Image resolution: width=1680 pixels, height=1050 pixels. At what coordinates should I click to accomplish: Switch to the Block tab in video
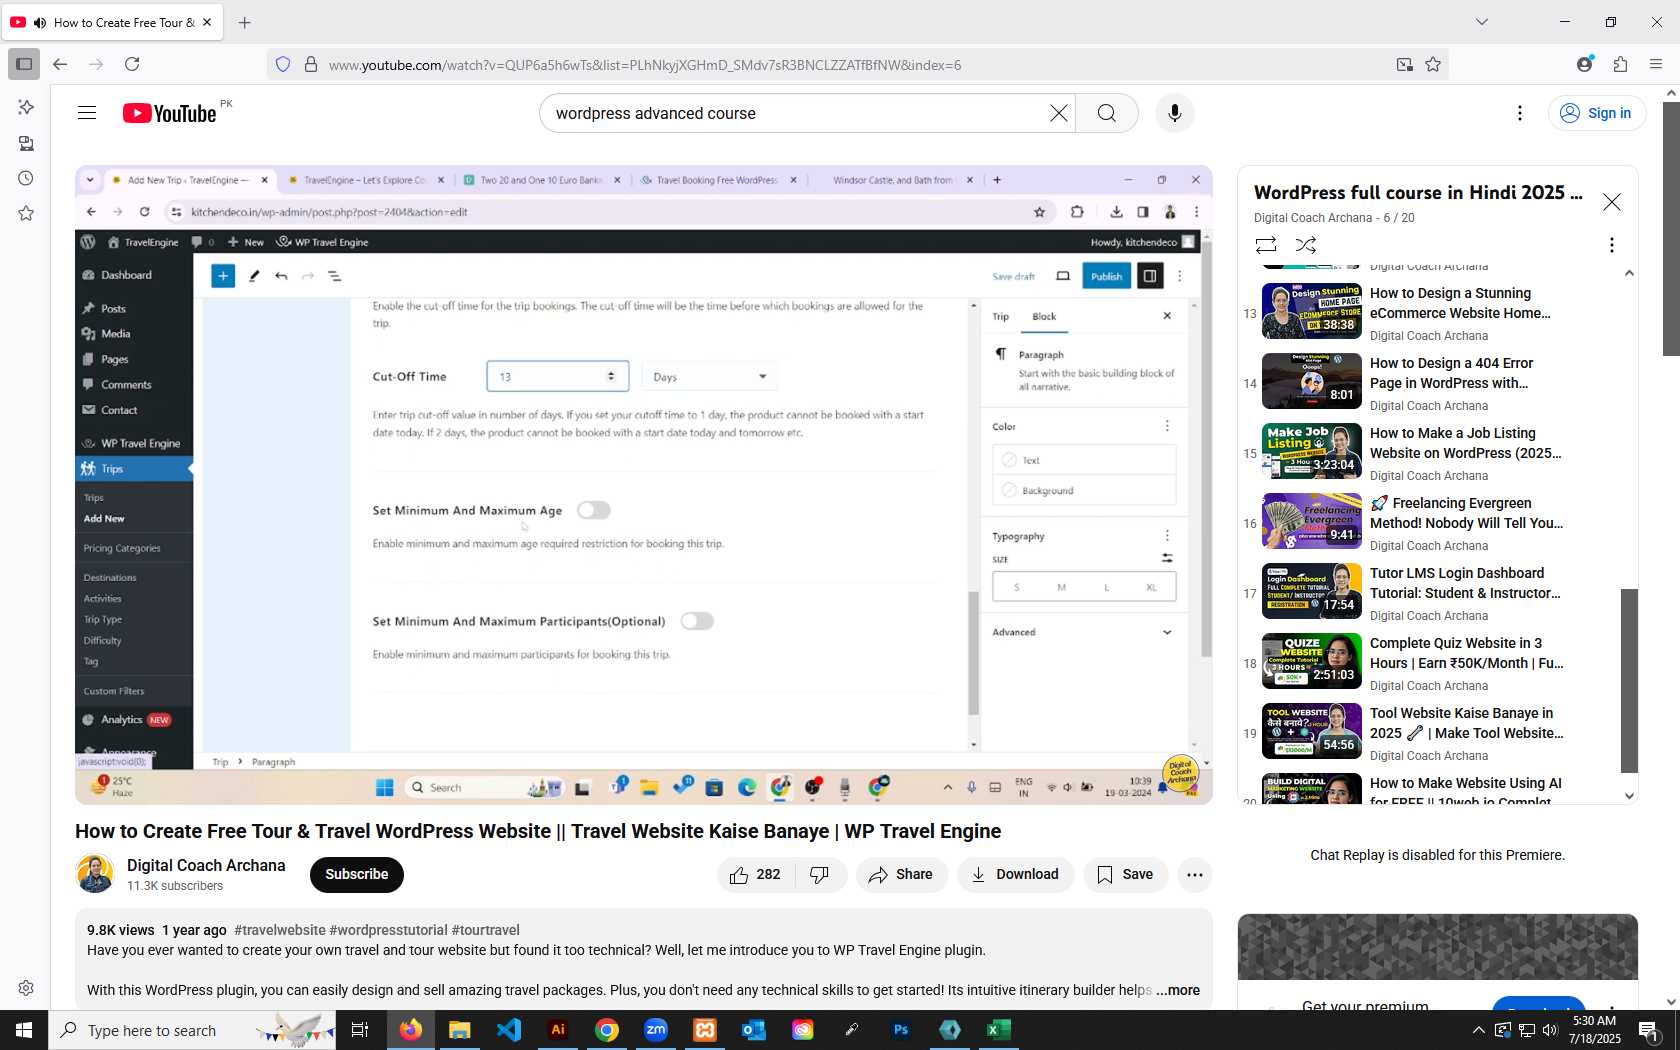pos(1044,316)
